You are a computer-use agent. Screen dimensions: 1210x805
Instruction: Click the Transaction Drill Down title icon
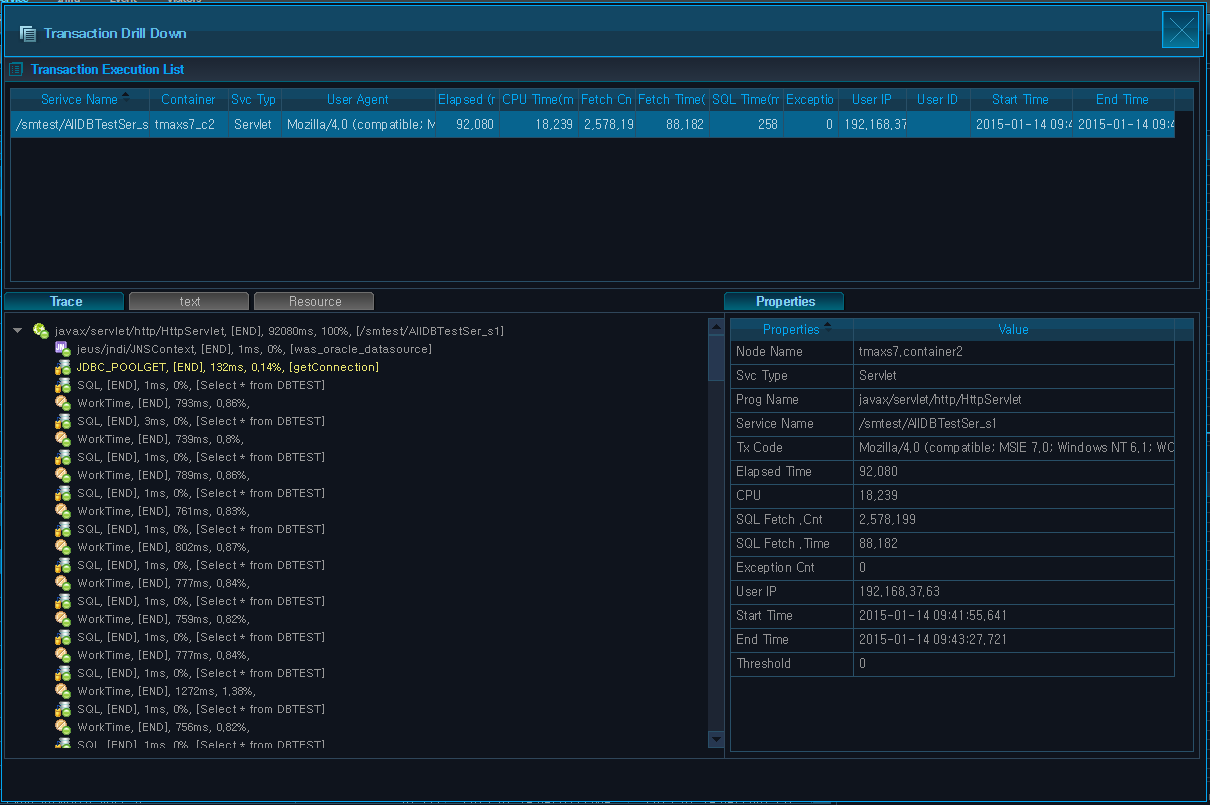pyautogui.click(x=28, y=34)
